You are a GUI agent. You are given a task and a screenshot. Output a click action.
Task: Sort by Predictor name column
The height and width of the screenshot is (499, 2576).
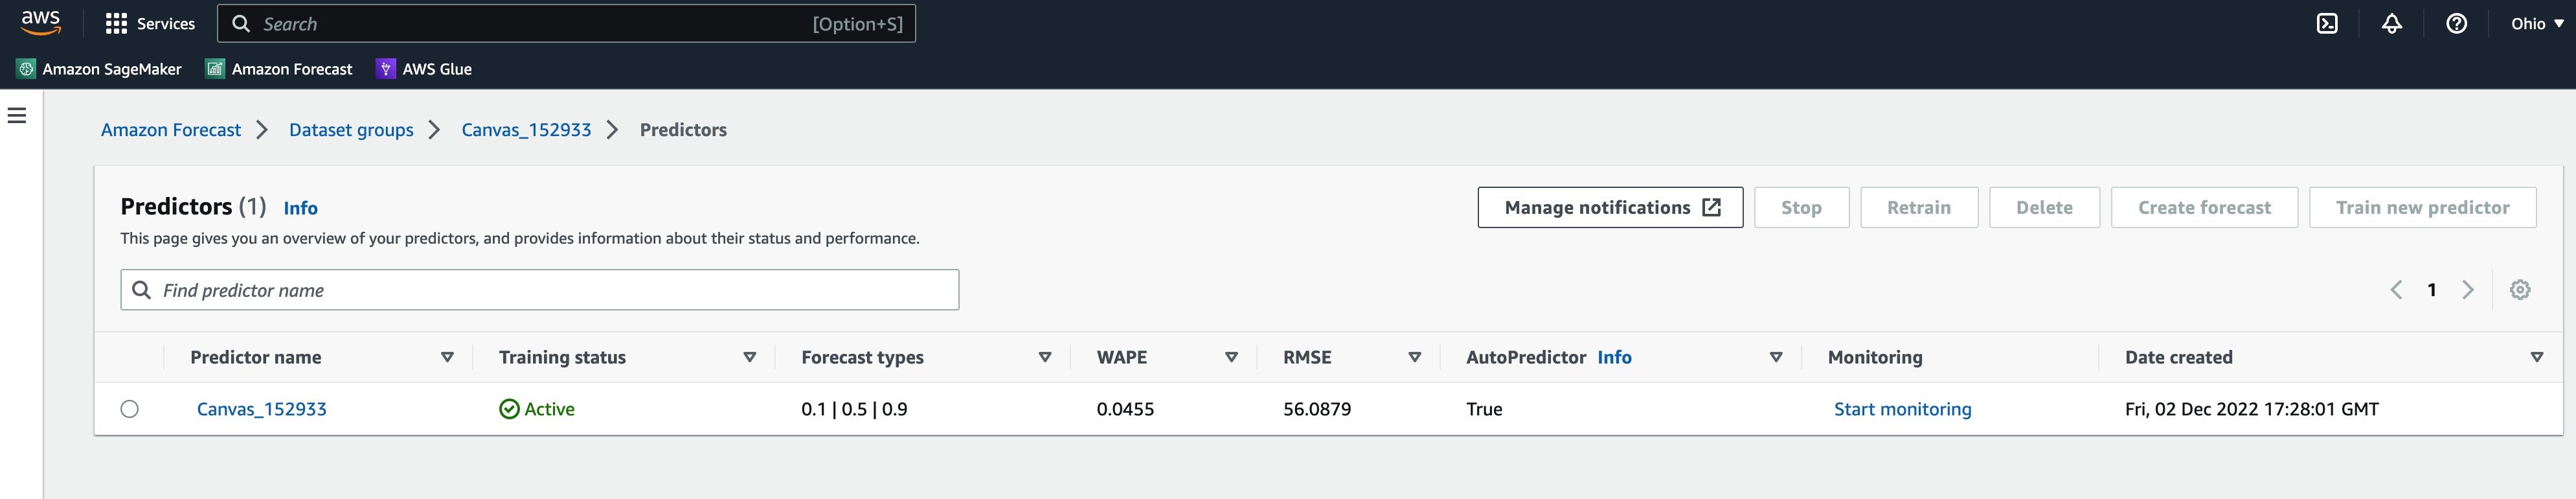point(447,357)
